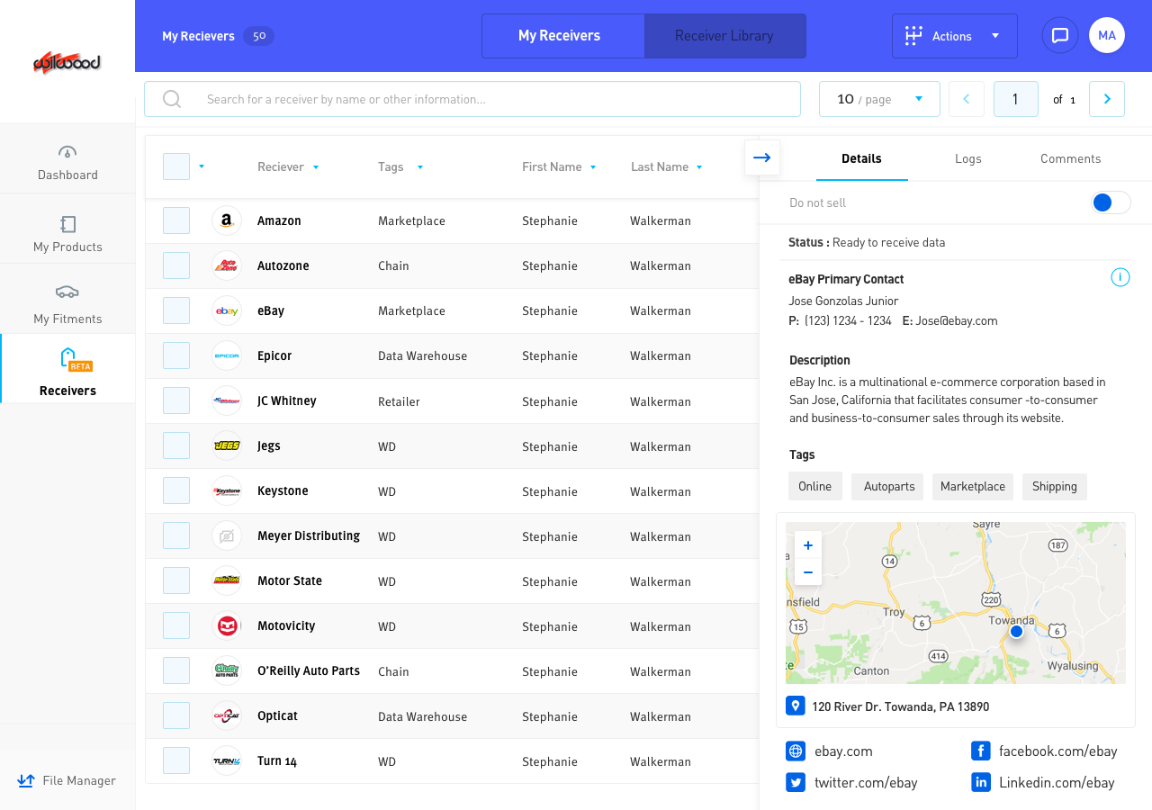
Task: Open the twitter.com/ebay link
Action: tap(865, 783)
